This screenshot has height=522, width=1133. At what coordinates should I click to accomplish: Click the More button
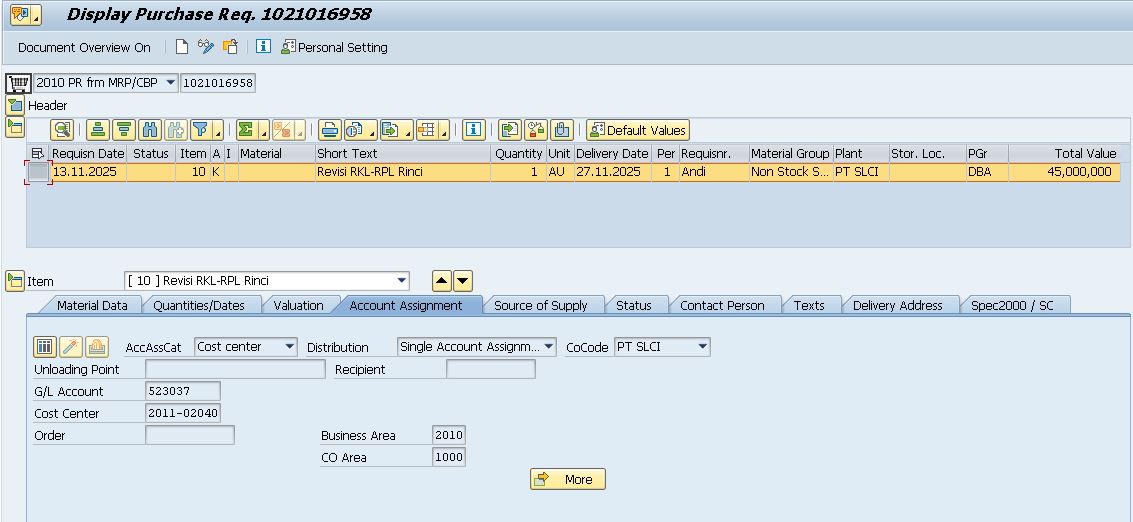pyautogui.click(x=567, y=480)
